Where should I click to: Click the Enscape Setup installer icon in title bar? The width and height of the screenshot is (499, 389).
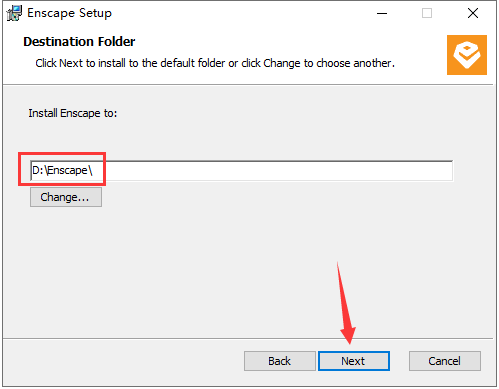(14, 13)
